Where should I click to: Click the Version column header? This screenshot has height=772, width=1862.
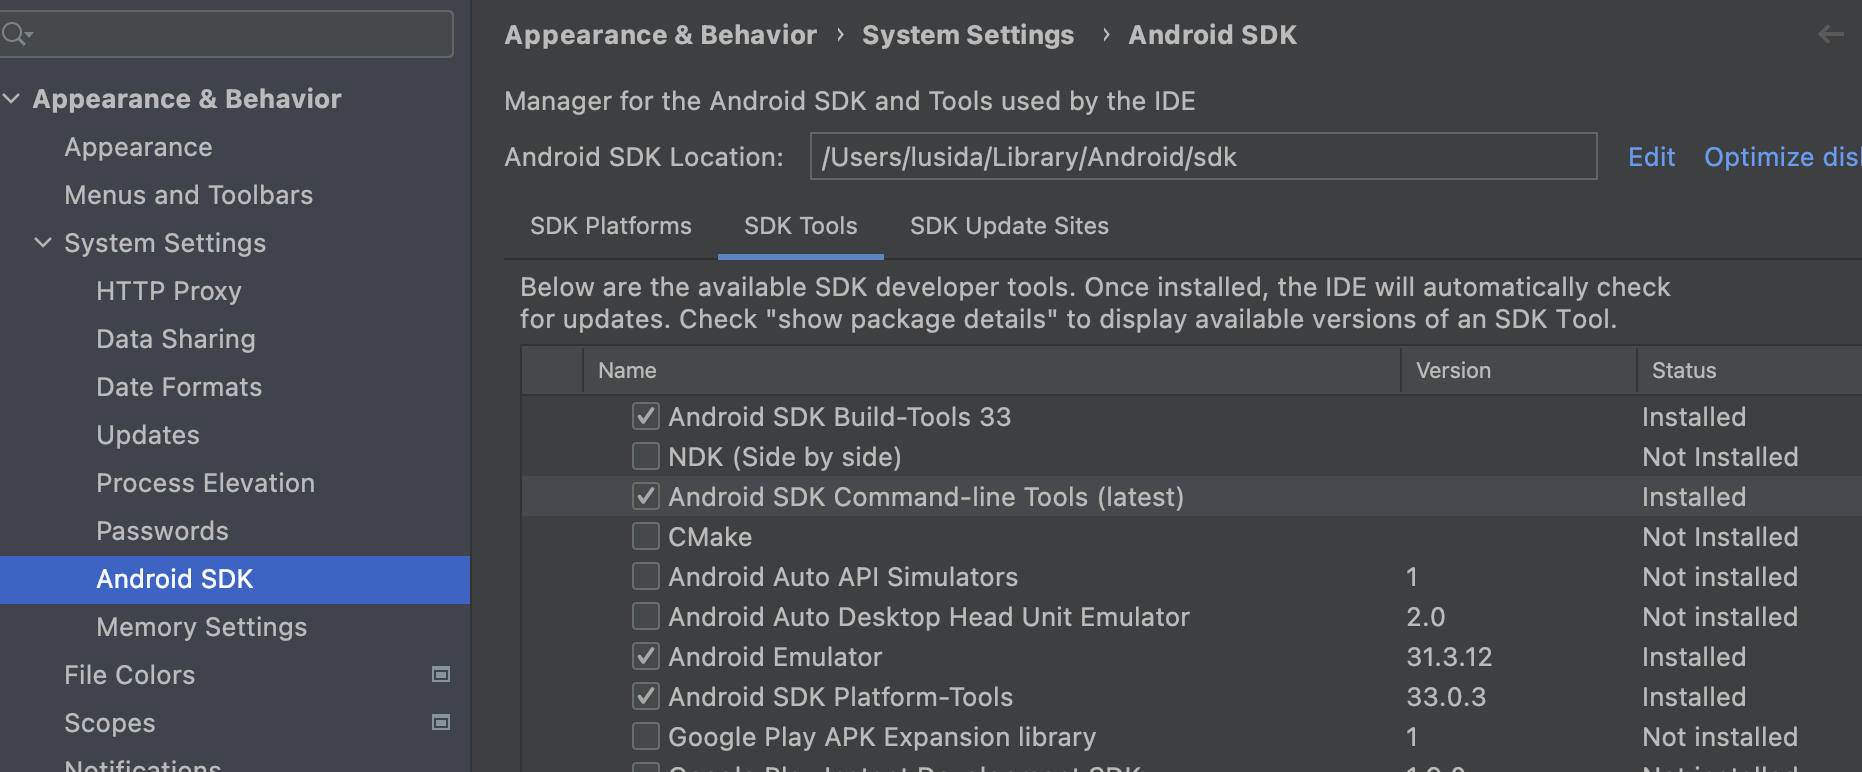pyautogui.click(x=1519, y=370)
